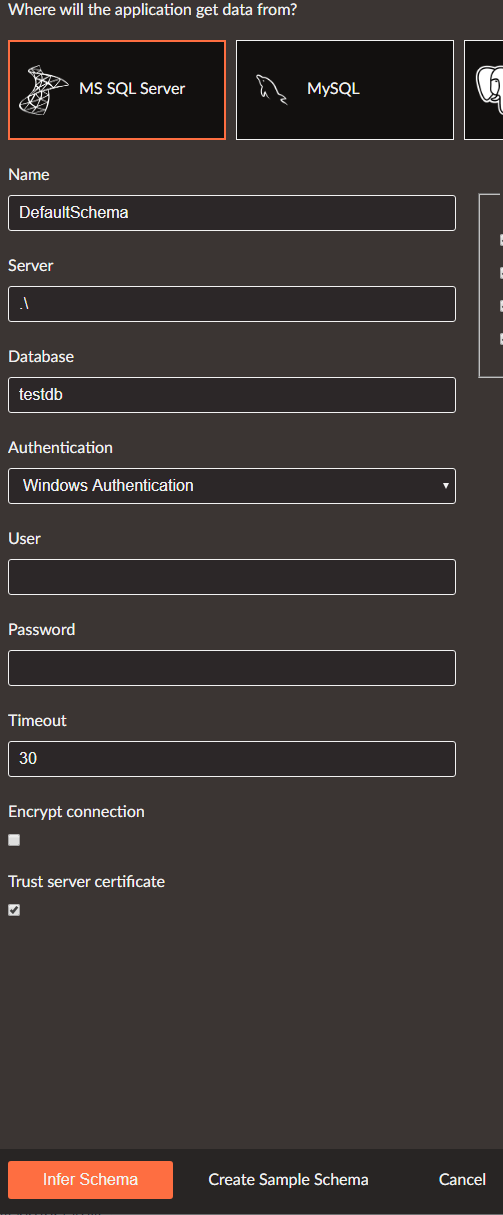Viewport: 503px width, 1215px height.
Task: Cancel the data source dialog
Action: tap(462, 1180)
